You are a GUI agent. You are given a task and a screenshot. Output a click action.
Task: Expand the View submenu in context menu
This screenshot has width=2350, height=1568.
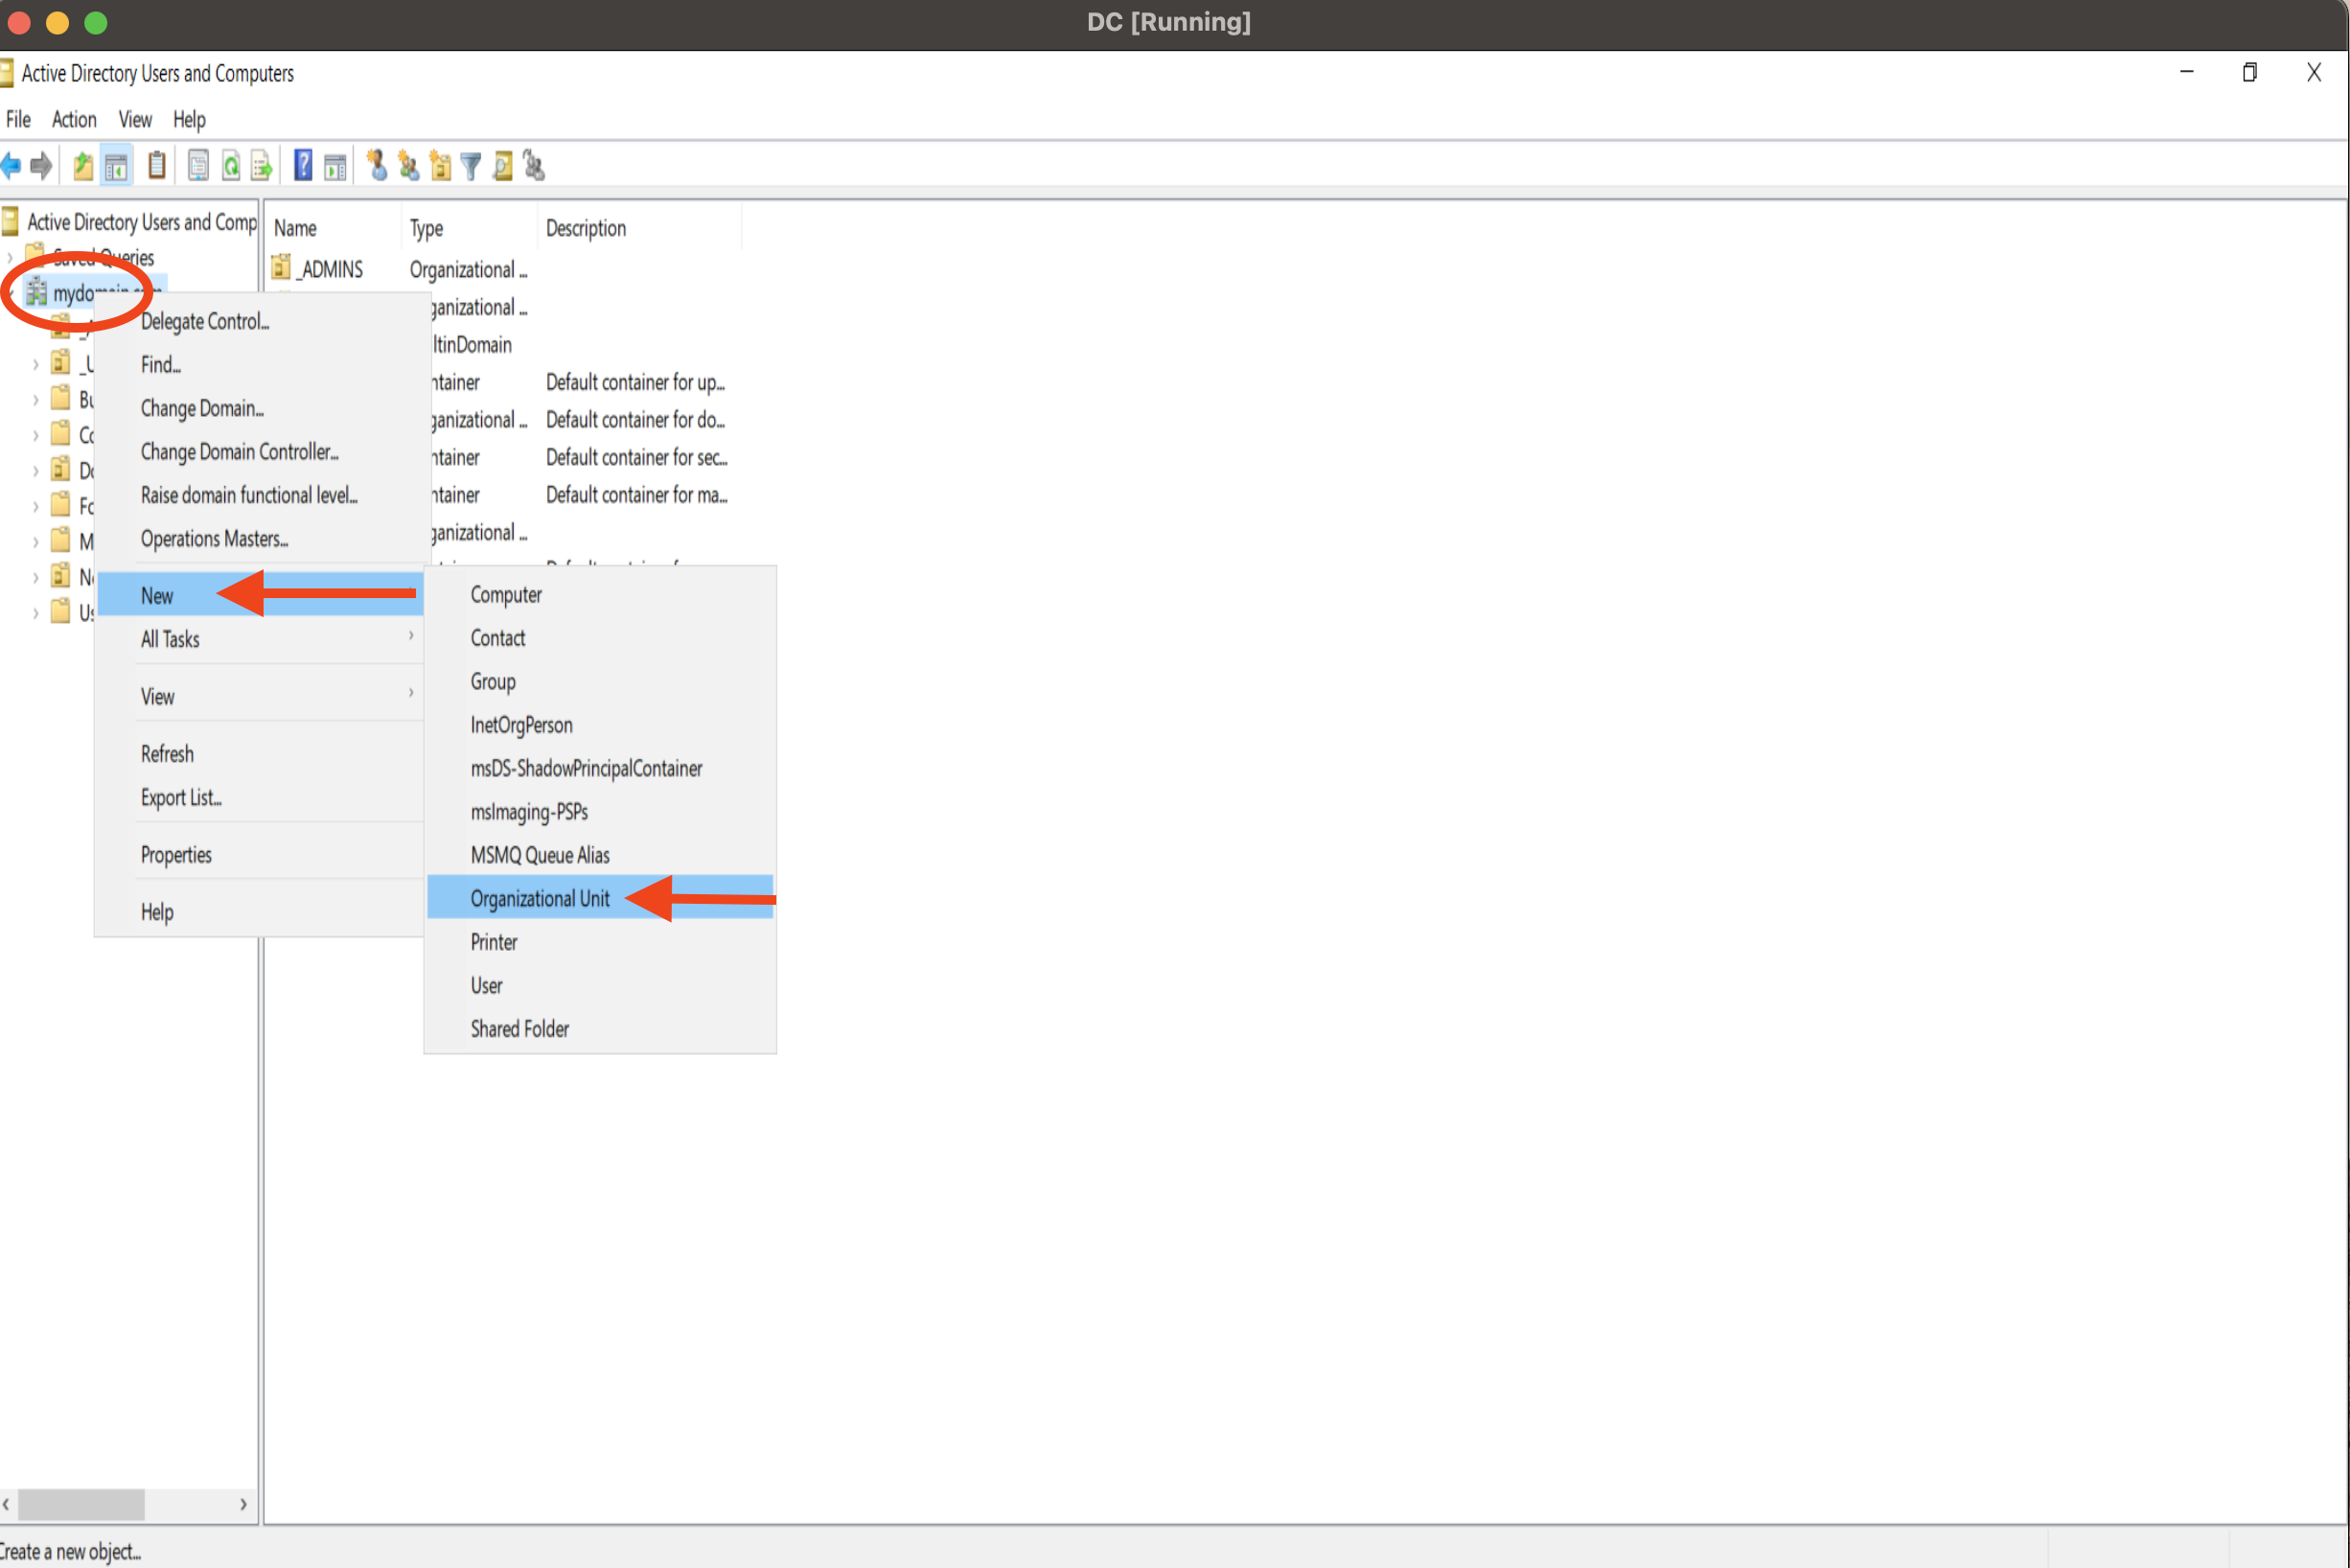coord(260,696)
